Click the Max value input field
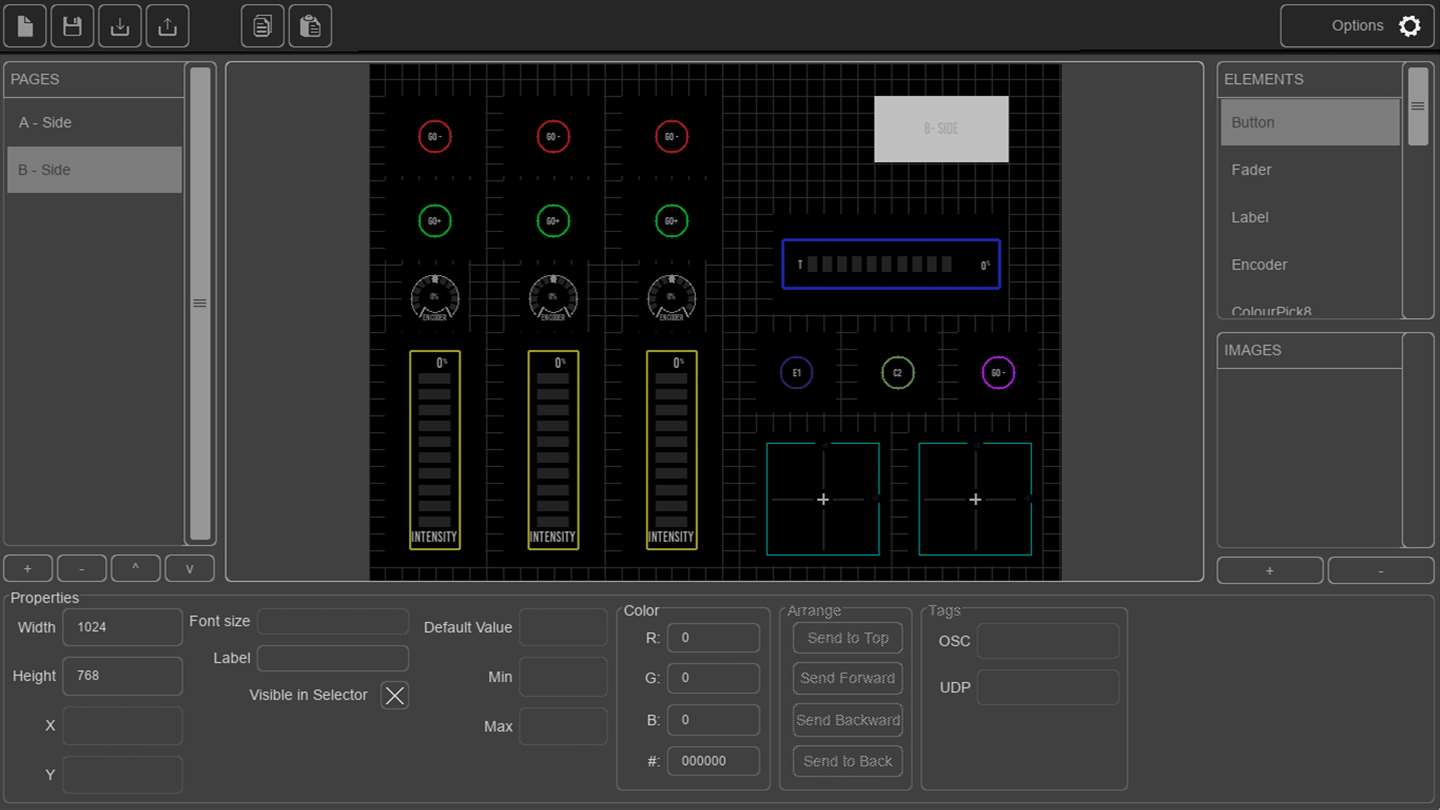 click(563, 726)
